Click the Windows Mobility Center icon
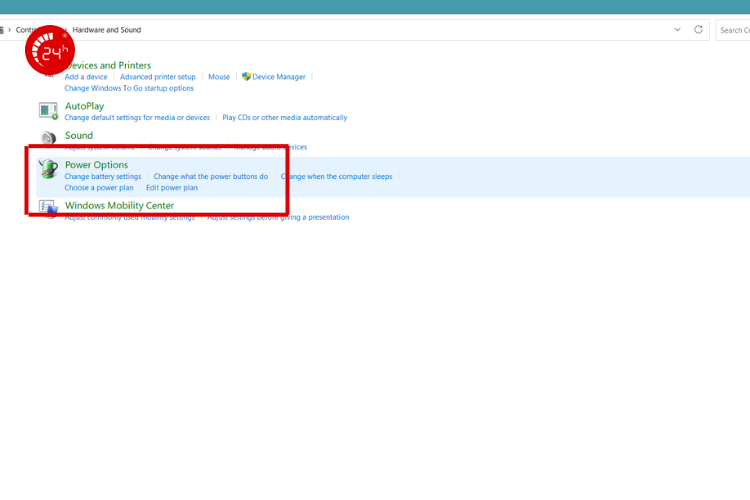 (x=48, y=208)
